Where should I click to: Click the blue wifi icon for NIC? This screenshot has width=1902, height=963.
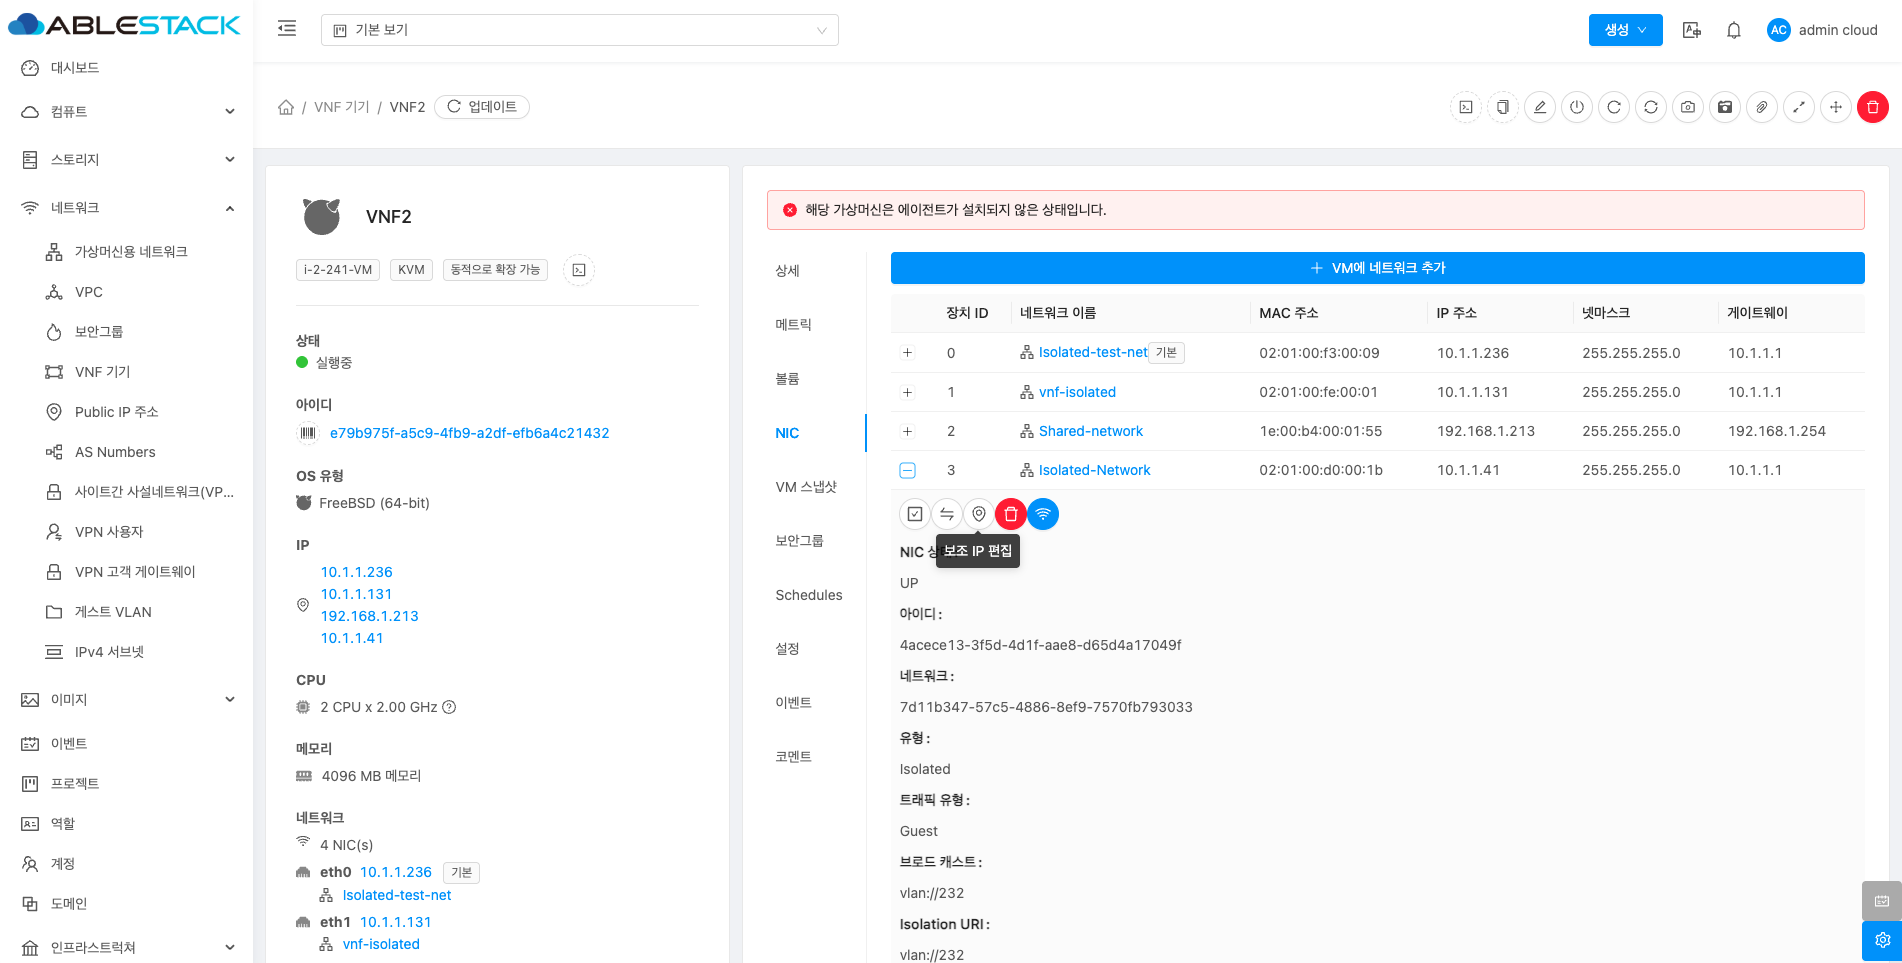(1043, 514)
